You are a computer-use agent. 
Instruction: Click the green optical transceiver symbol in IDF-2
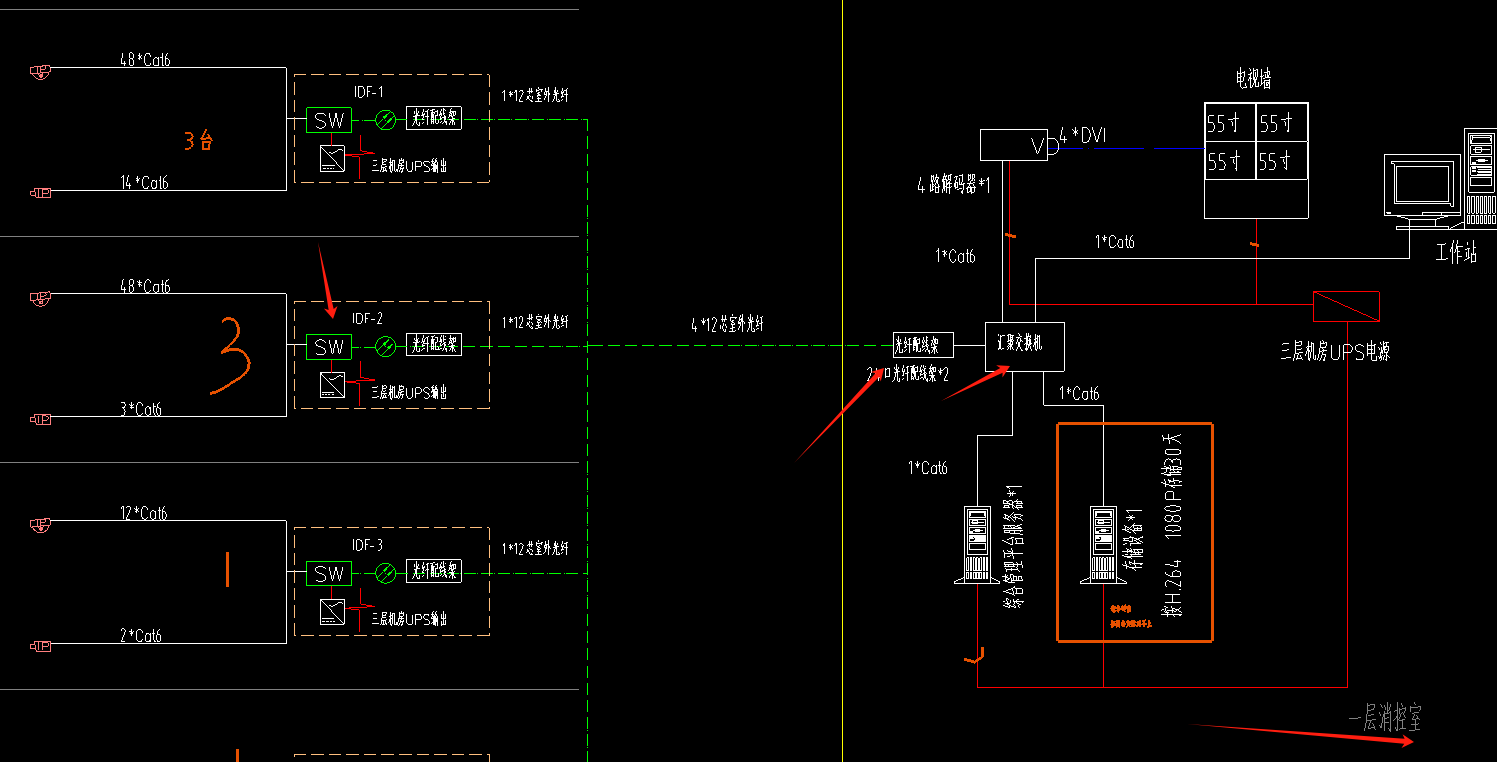click(x=386, y=347)
